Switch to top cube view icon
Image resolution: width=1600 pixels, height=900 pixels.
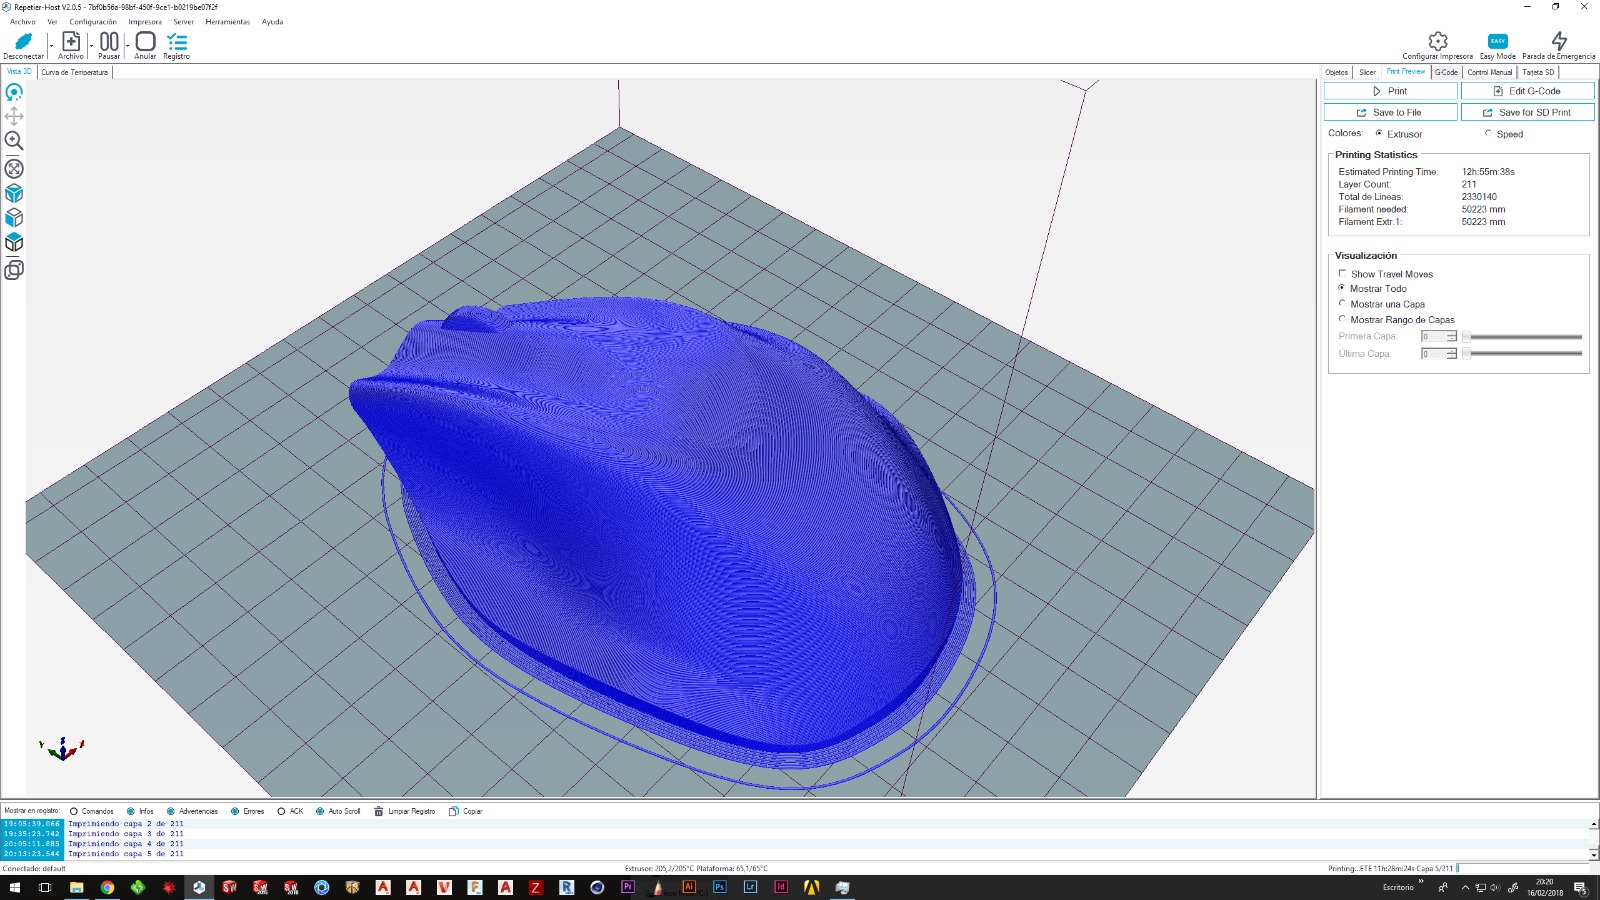point(14,242)
